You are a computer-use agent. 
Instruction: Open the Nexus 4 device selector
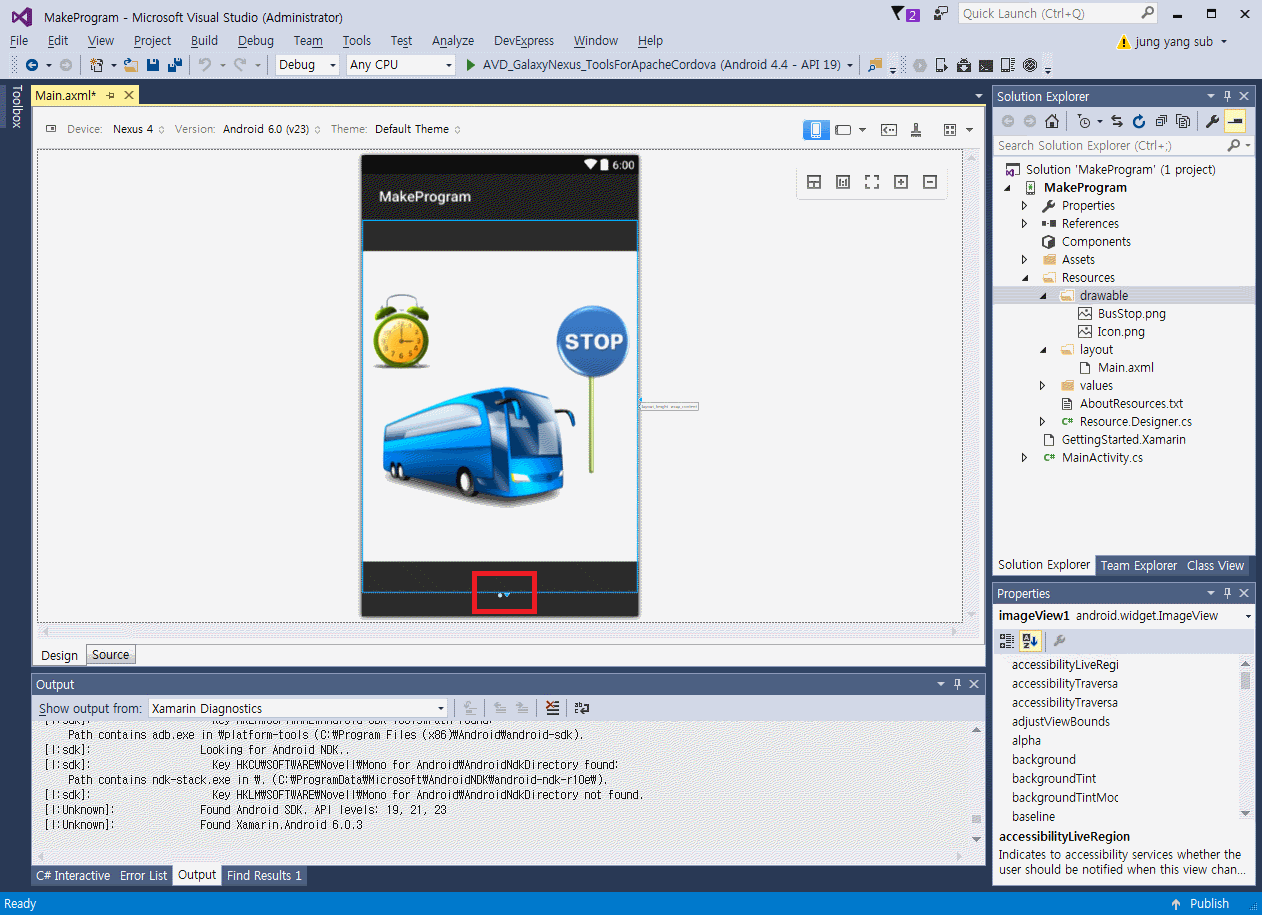tap(139, 129)
